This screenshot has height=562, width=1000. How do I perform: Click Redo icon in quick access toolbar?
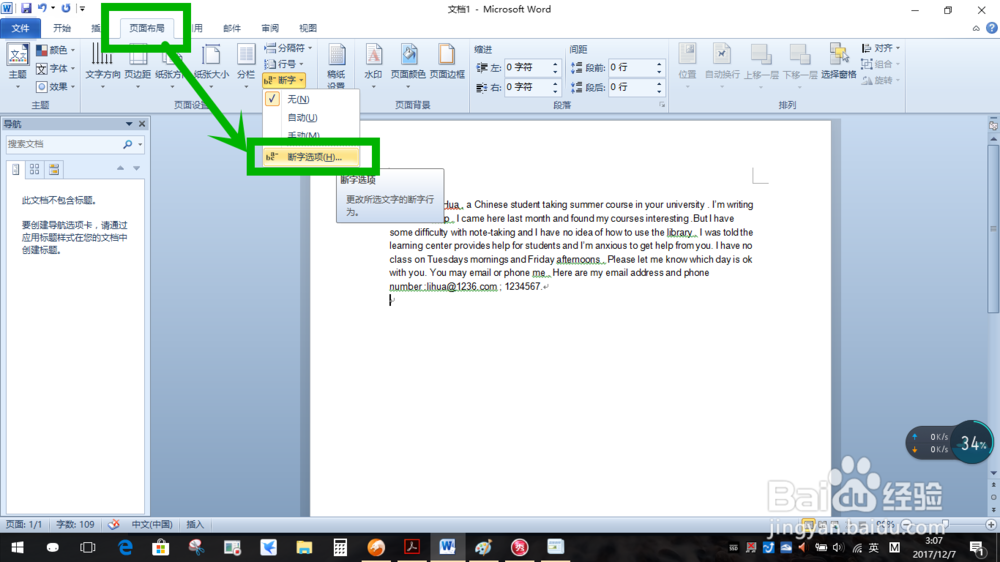pos(66,8)
